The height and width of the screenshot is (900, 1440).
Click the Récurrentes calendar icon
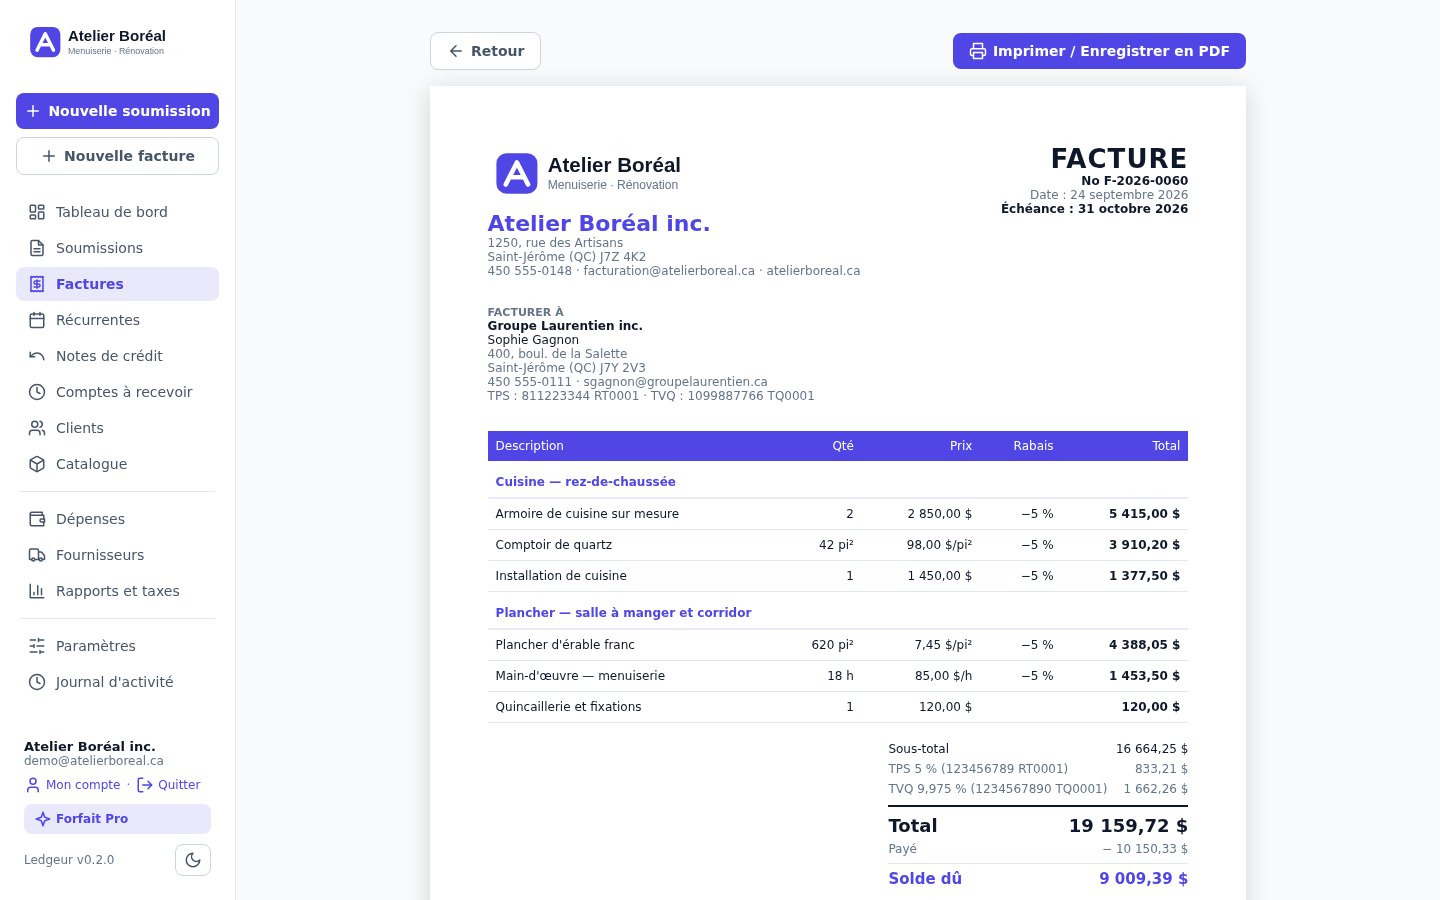(x=37, y=320)
